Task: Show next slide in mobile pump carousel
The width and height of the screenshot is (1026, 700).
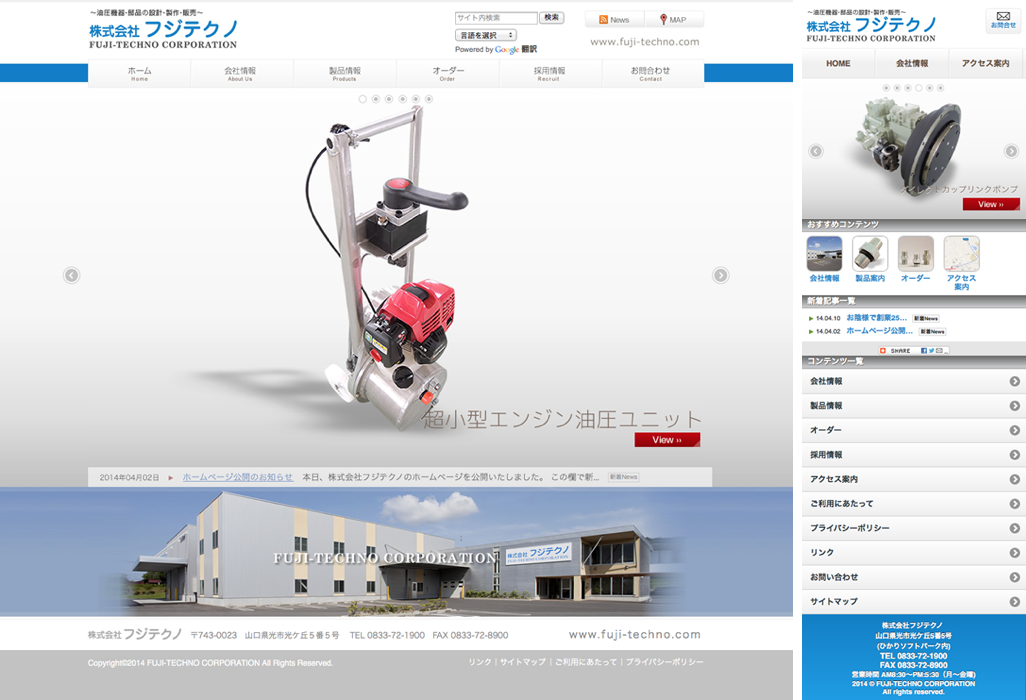Action: [x=1011, y=151]
